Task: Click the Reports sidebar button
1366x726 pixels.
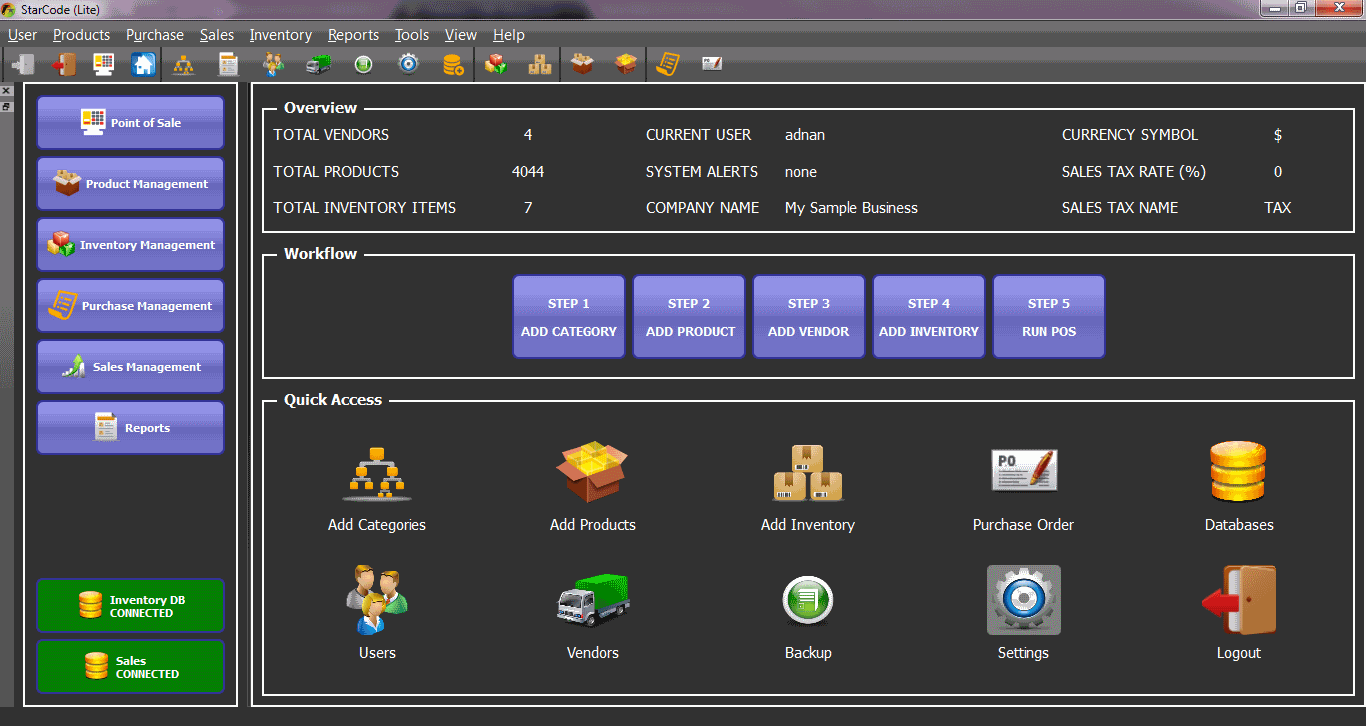Action: click(131, 428)
